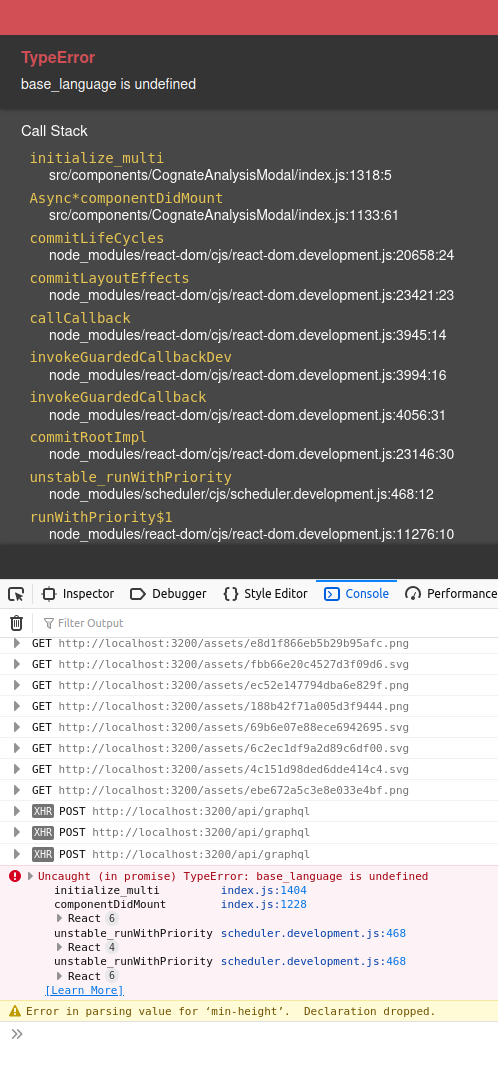The image size is (498, 1065).
Task: Open index.js:1404 source link
Action: [264, 890]
